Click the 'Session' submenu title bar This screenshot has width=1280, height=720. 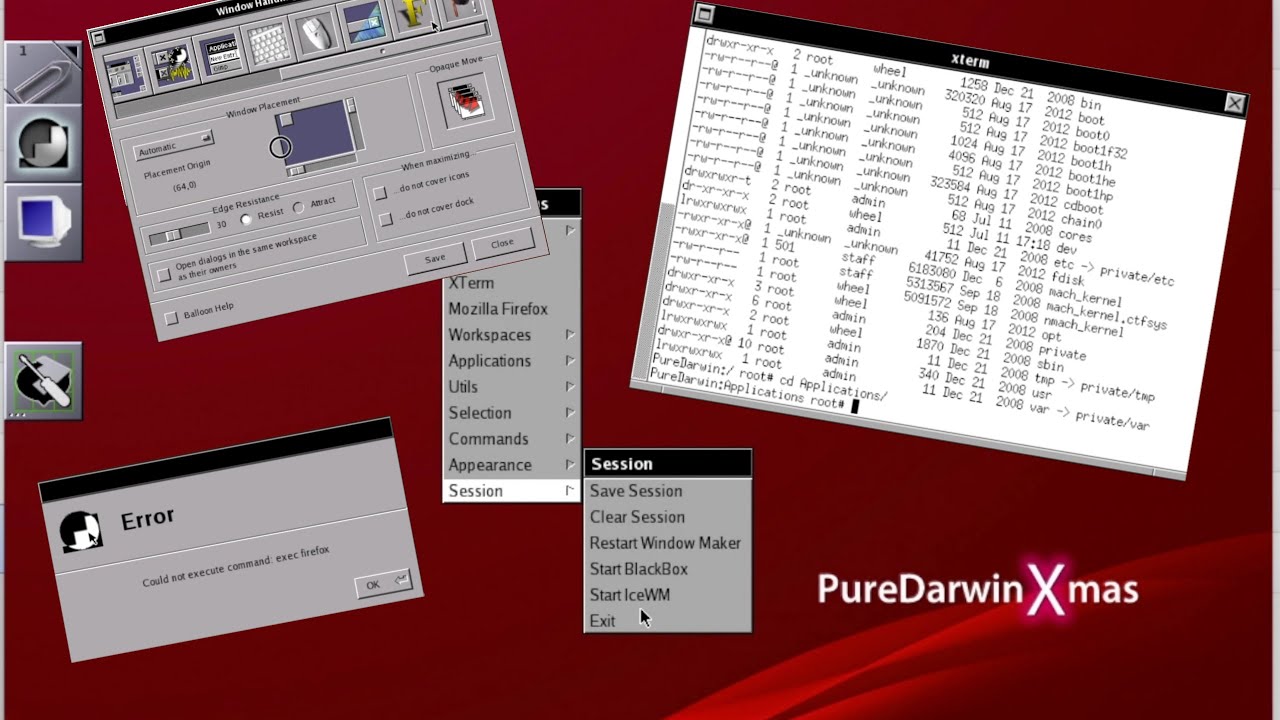coord(667,464)
